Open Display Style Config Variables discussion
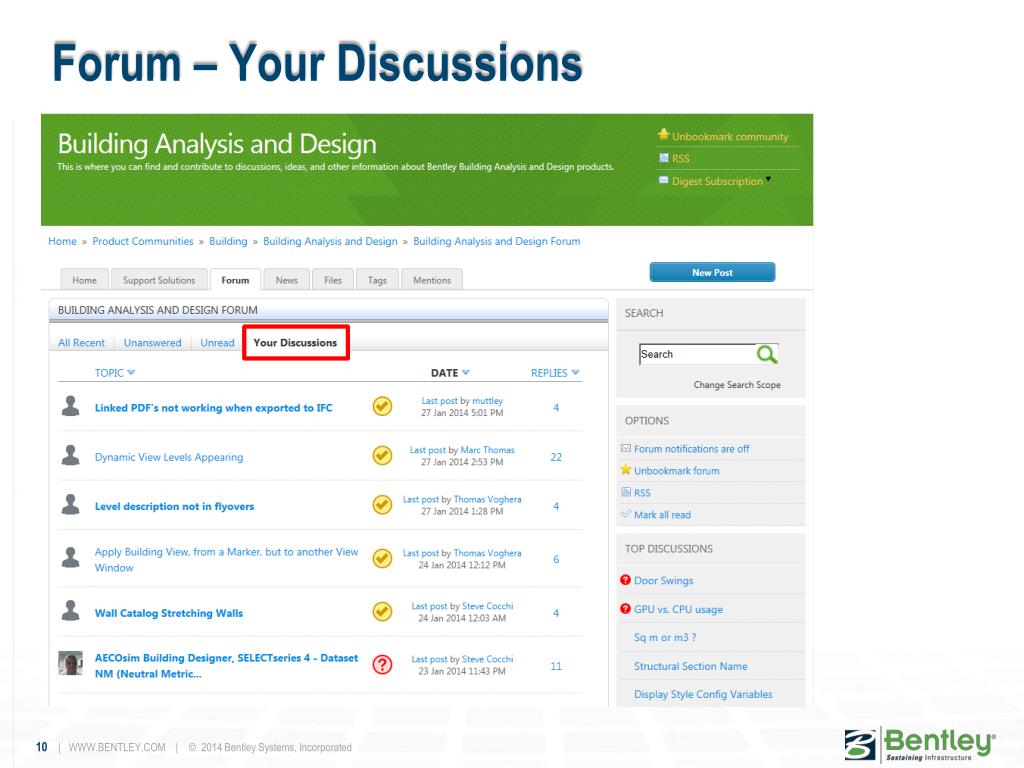This screenshot has width=1024, height=768. coord(703,694)
